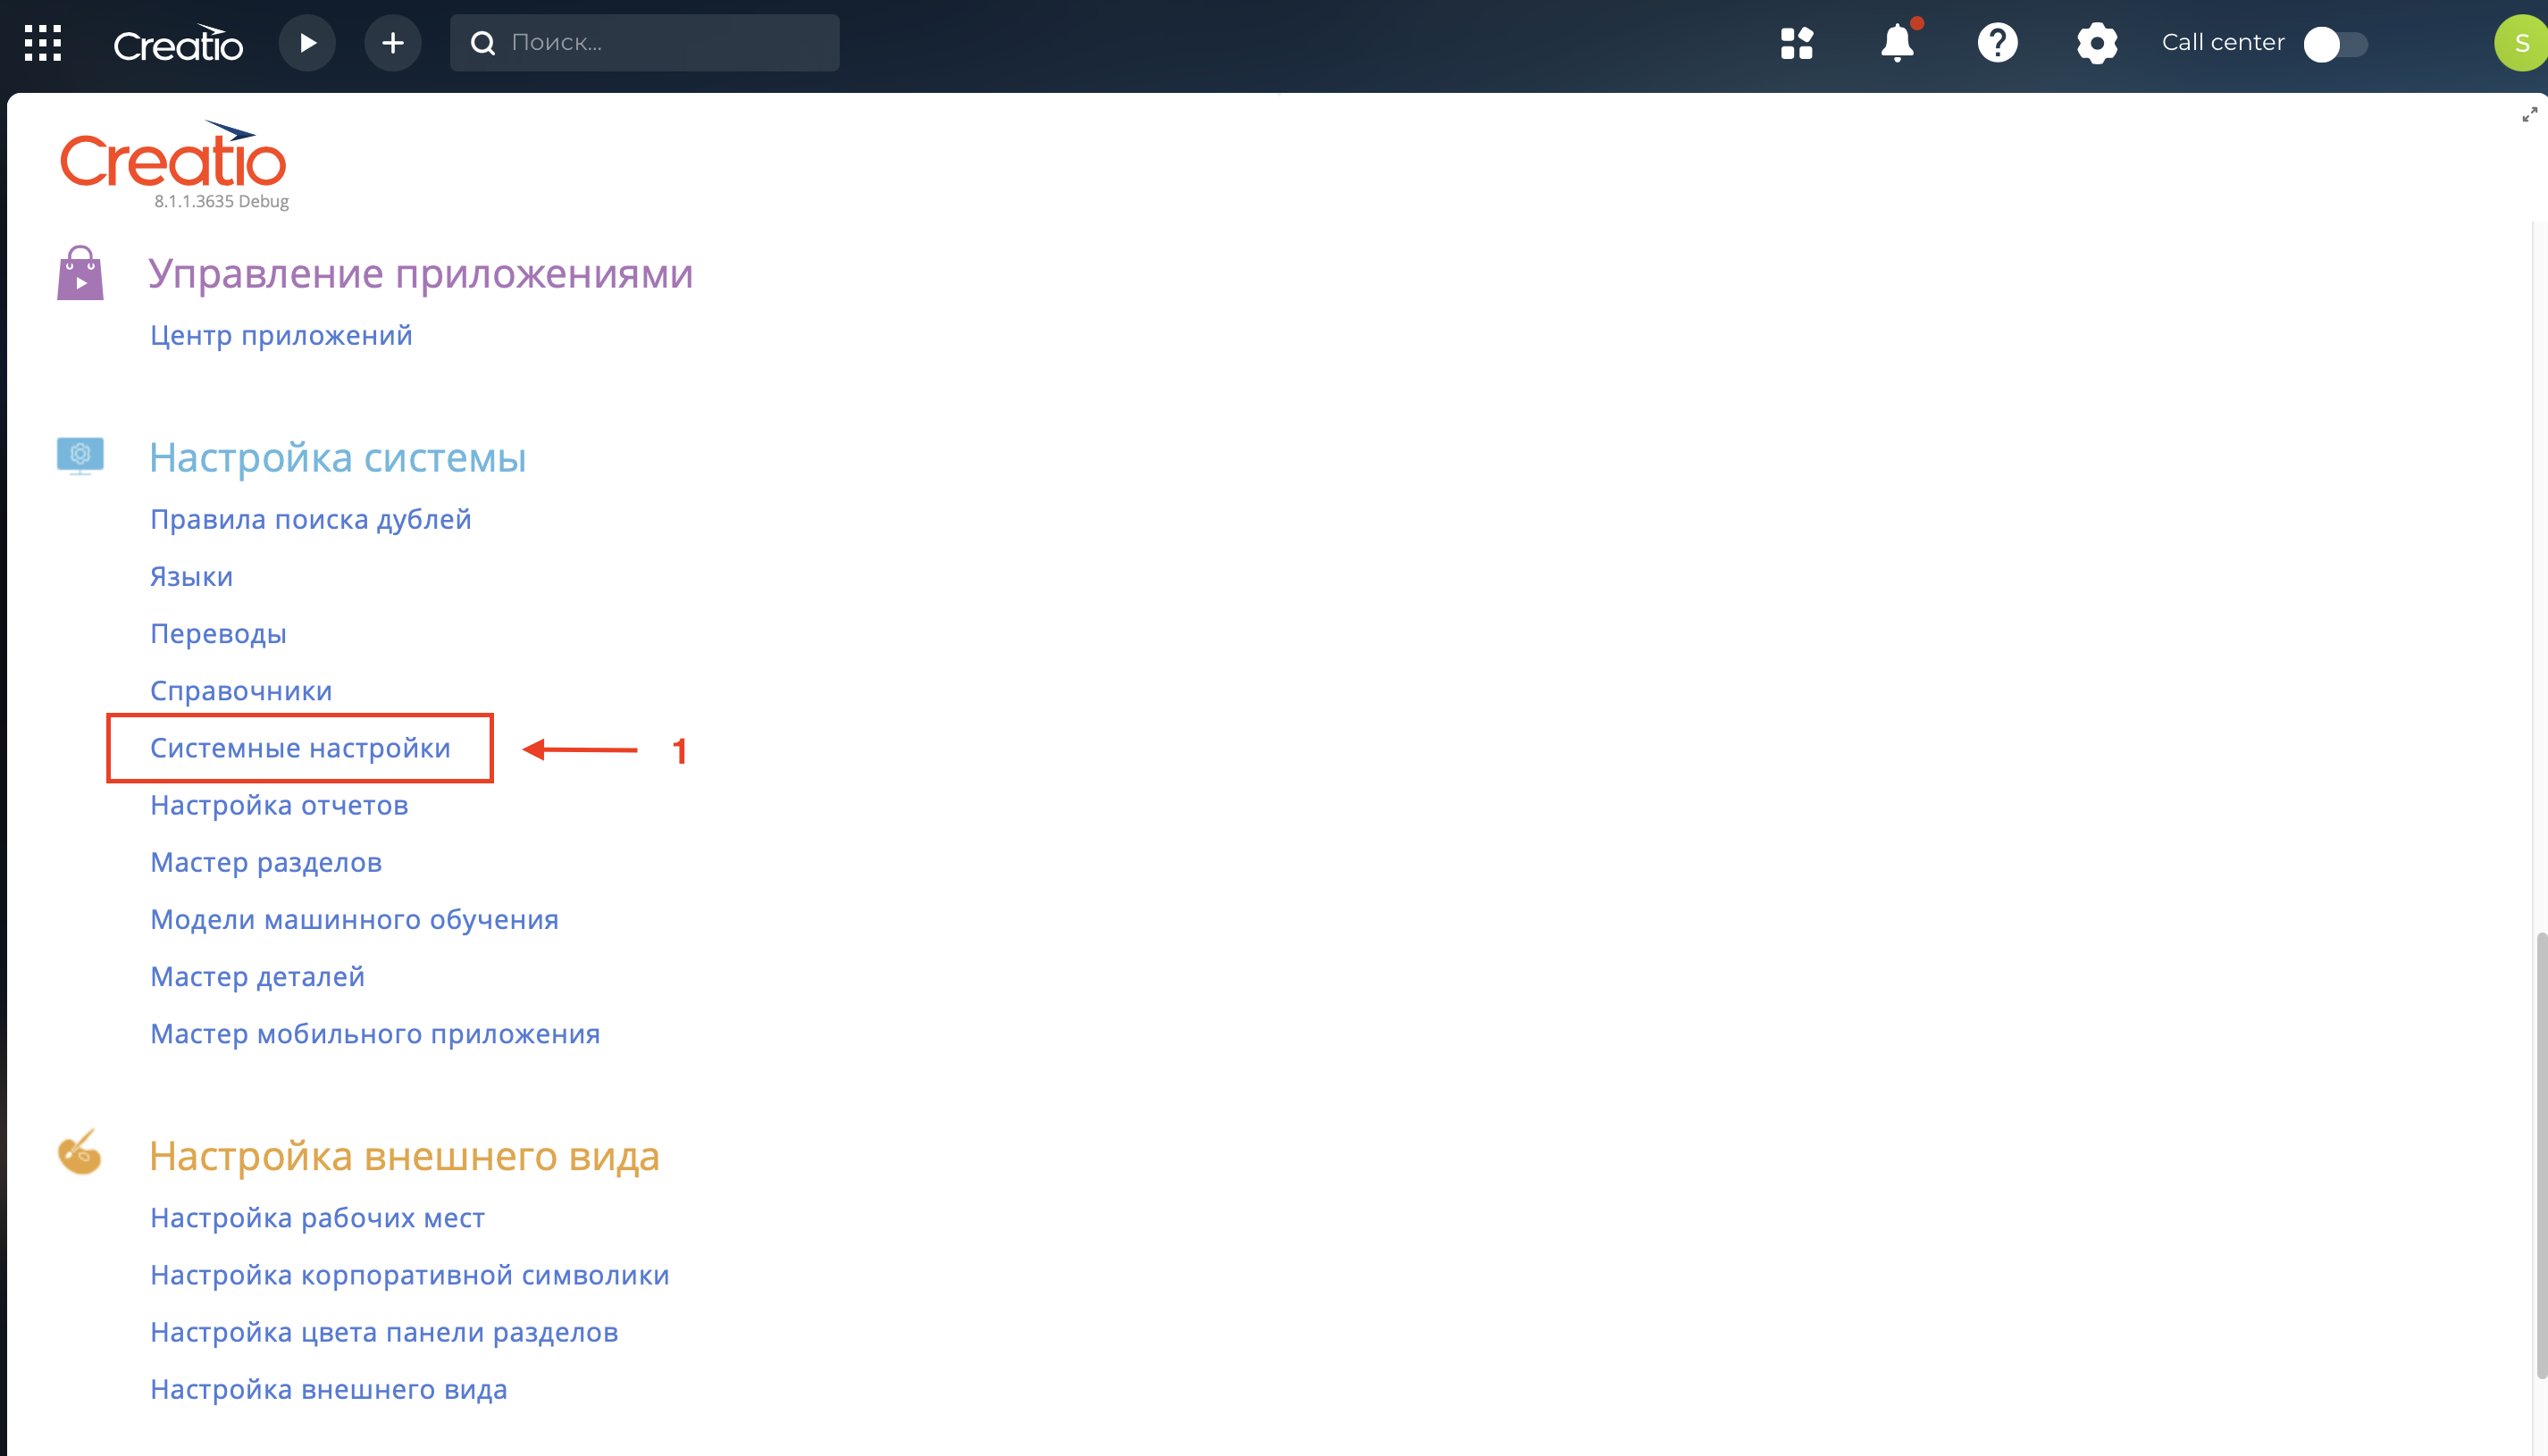Open Настройка цвета панели разделов
The width and height of the screenshot is (2548, 1456).
[x=384, y=1332]
